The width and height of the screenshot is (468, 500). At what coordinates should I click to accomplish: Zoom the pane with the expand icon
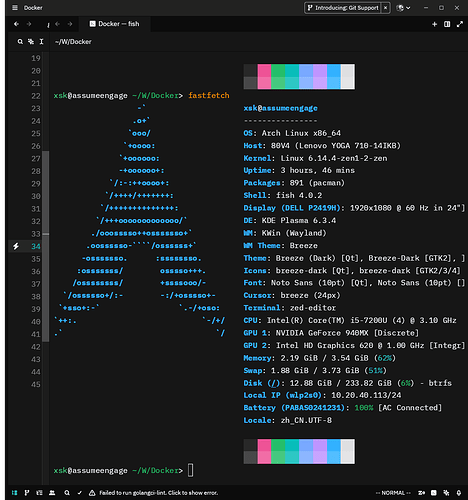click(460, 24)
